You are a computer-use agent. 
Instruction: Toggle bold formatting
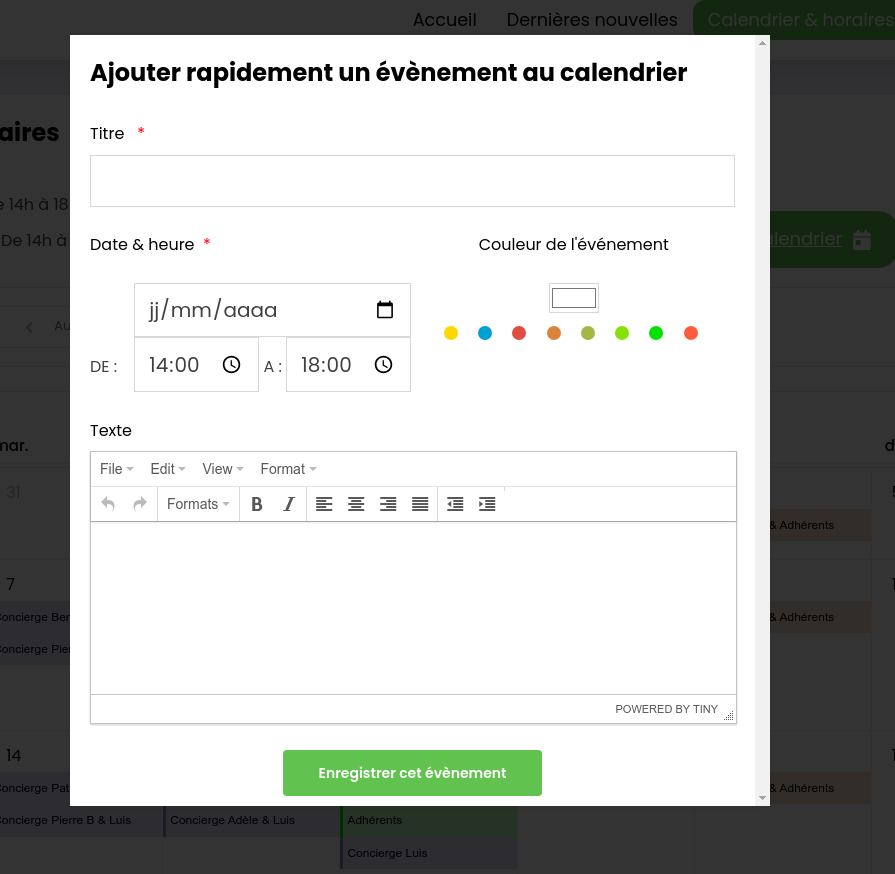click(257, 504)
